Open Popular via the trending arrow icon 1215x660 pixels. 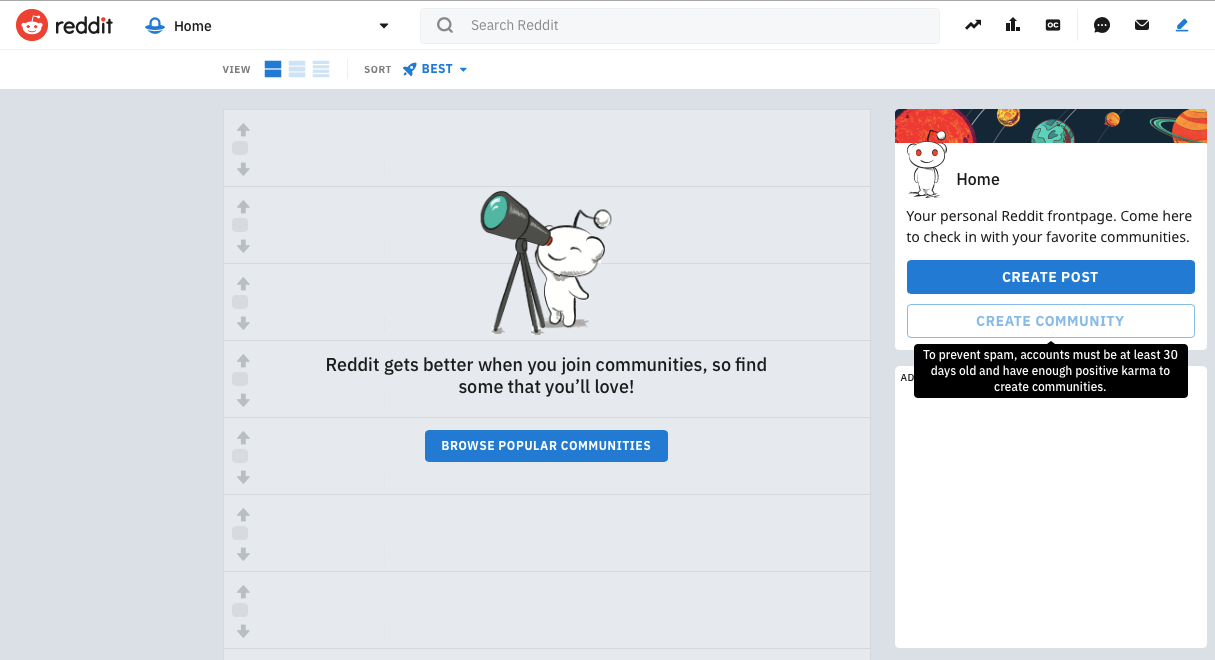click(x=973, y=26)
